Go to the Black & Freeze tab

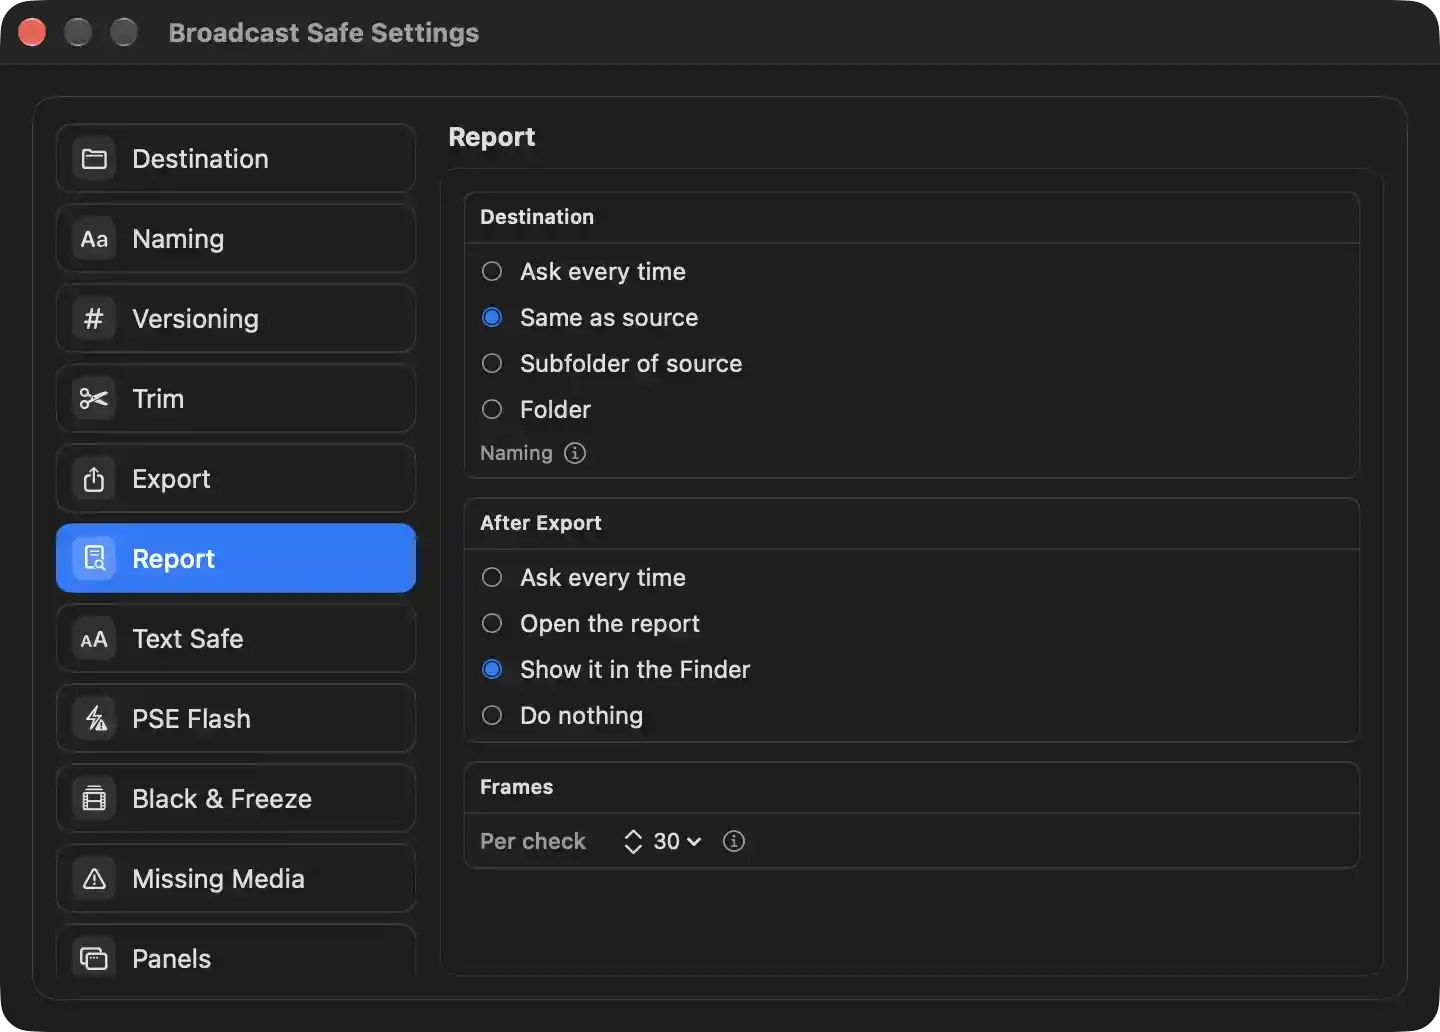click(x=236, y=799)
